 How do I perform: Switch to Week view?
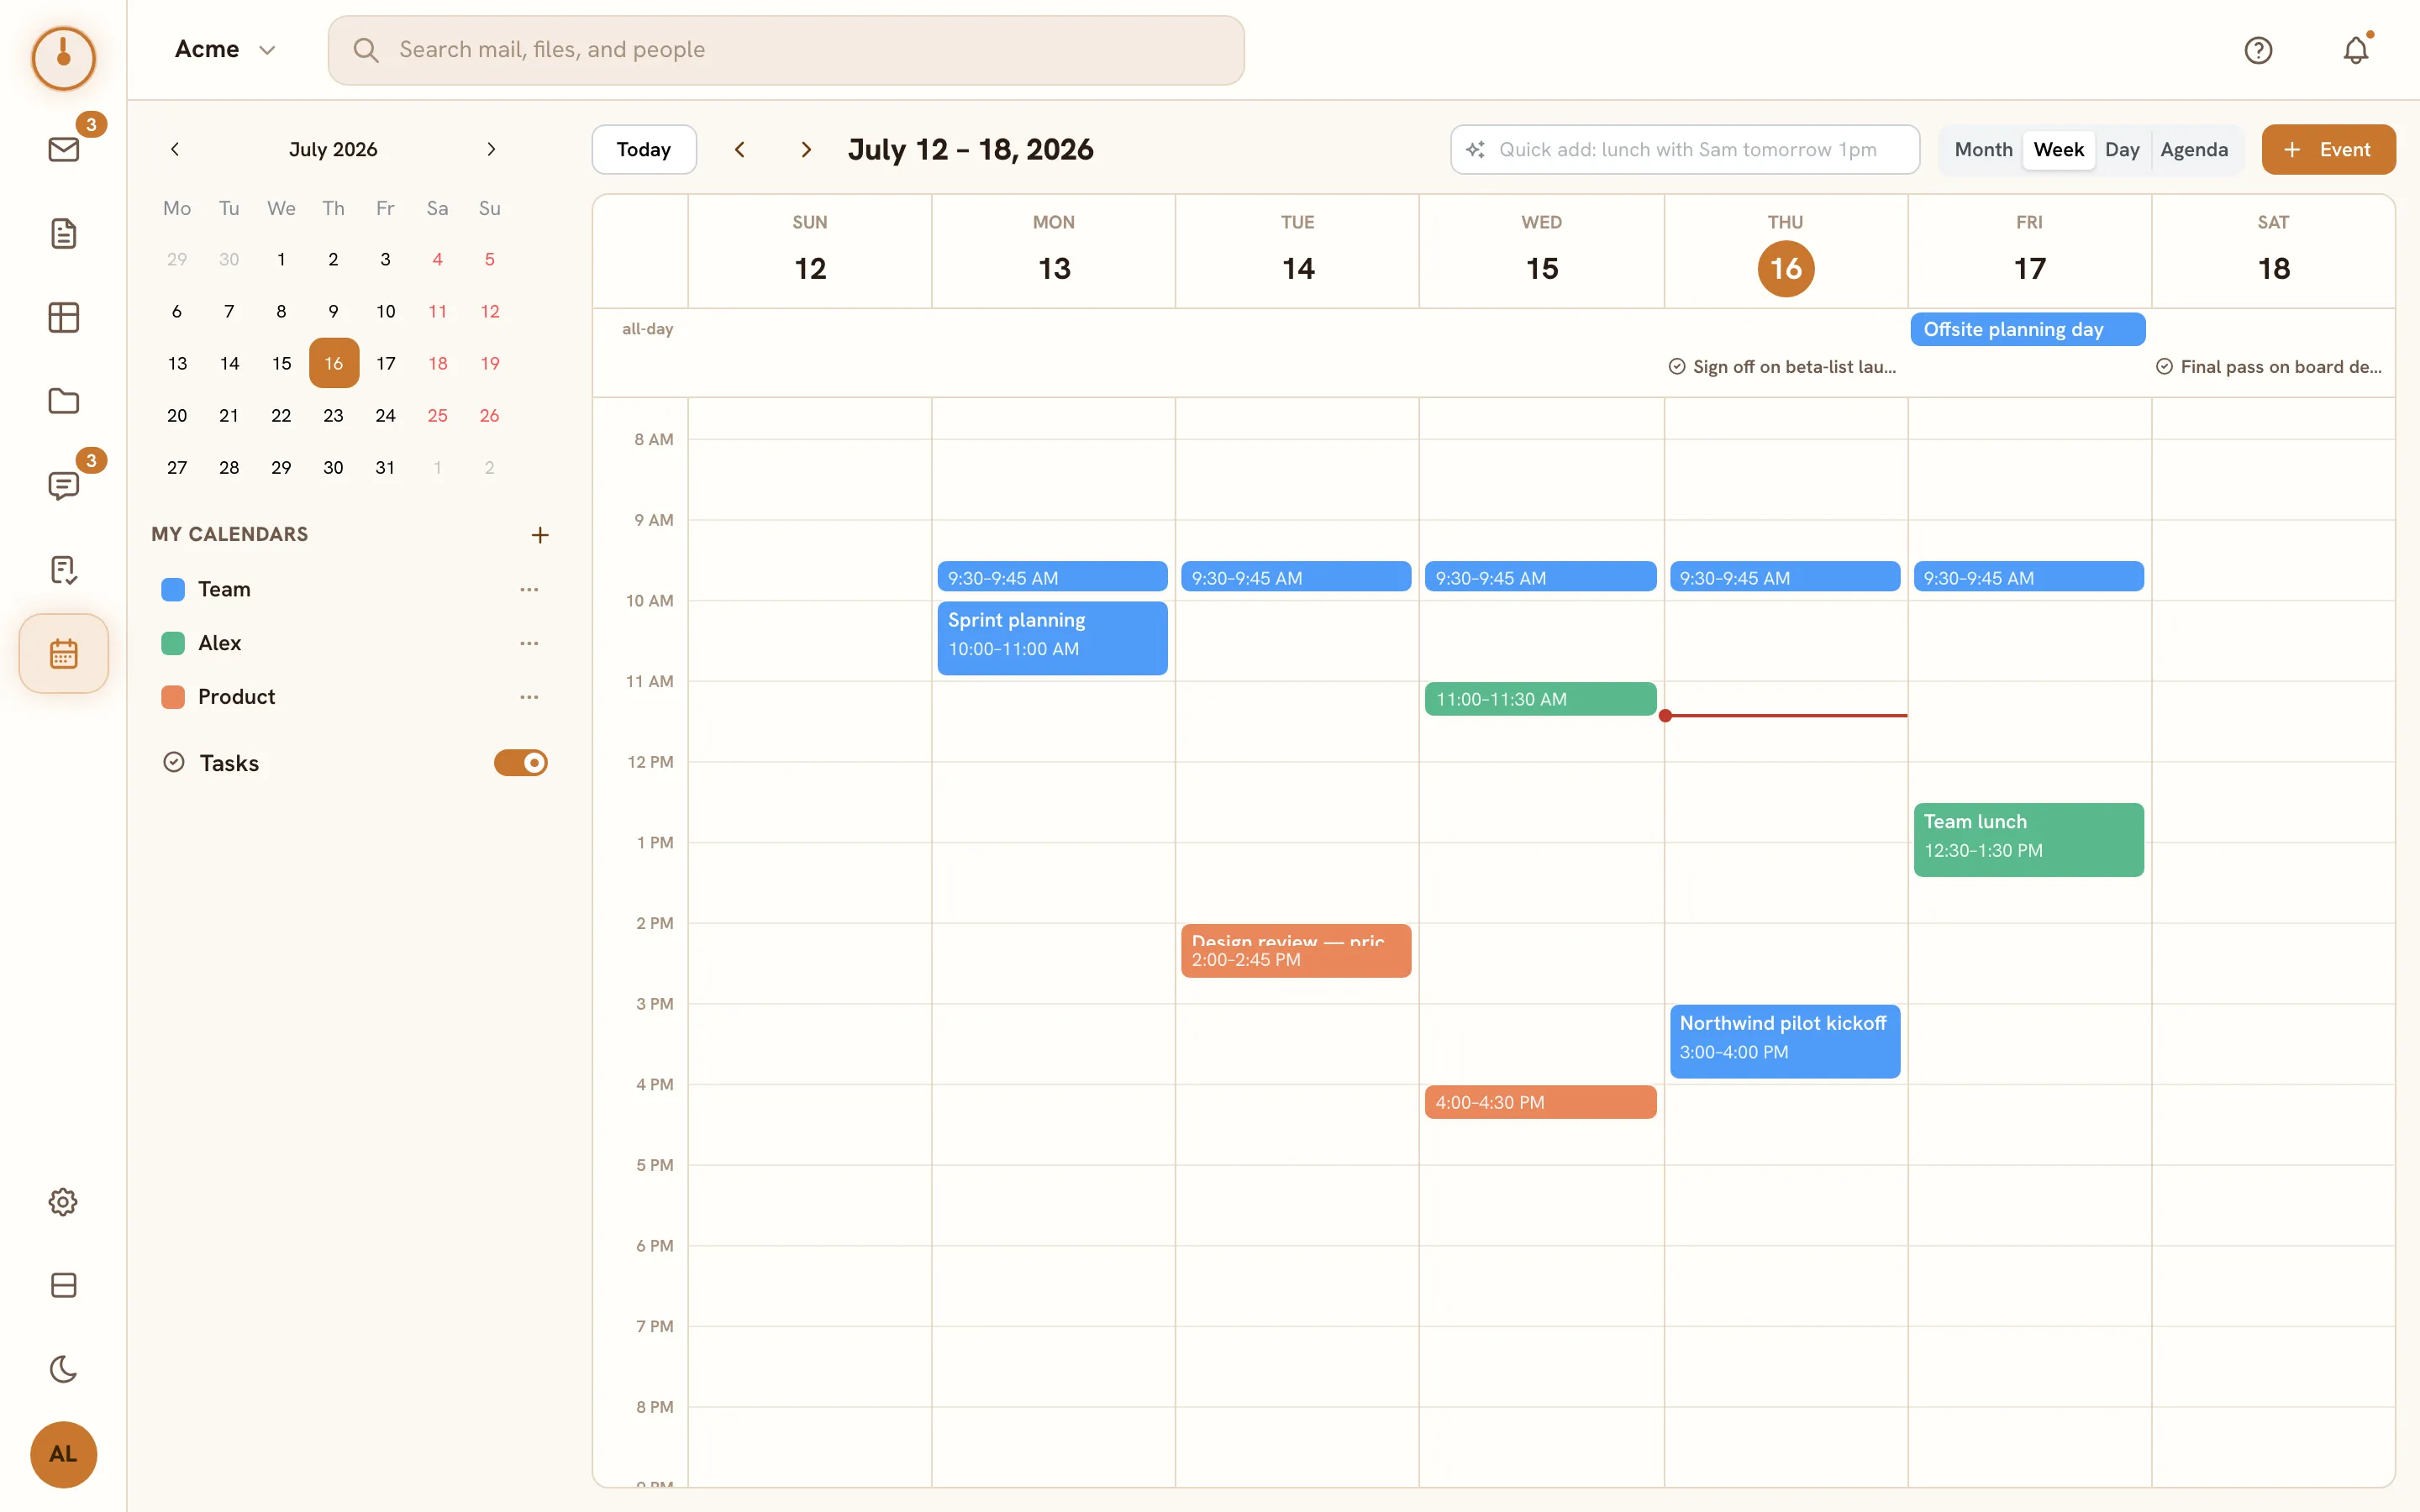coord(2058,150)
